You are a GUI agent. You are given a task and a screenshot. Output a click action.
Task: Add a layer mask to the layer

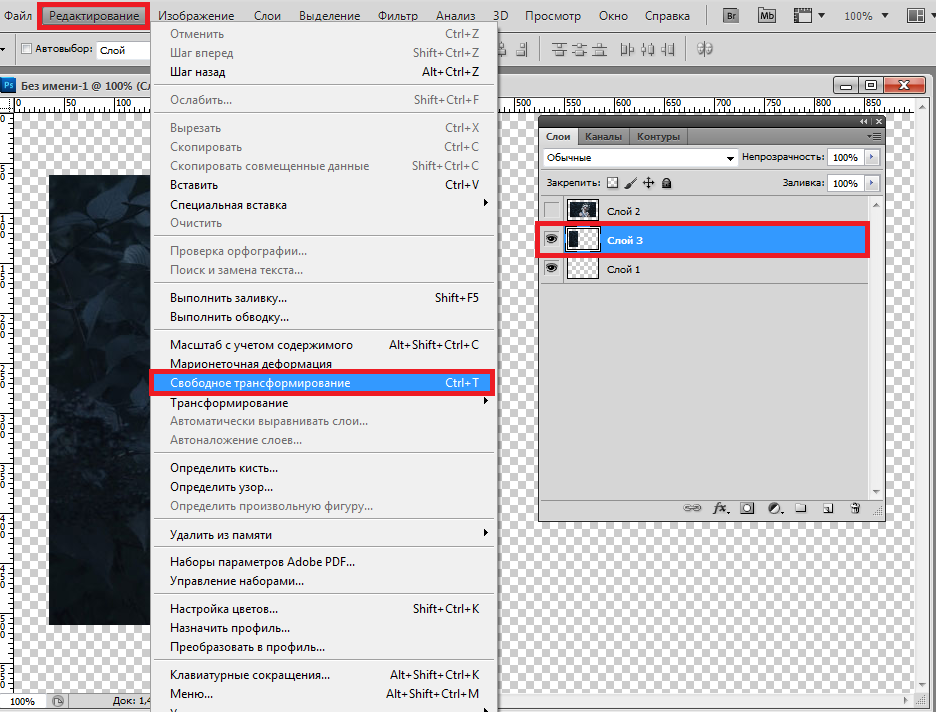tap(747, 508)
